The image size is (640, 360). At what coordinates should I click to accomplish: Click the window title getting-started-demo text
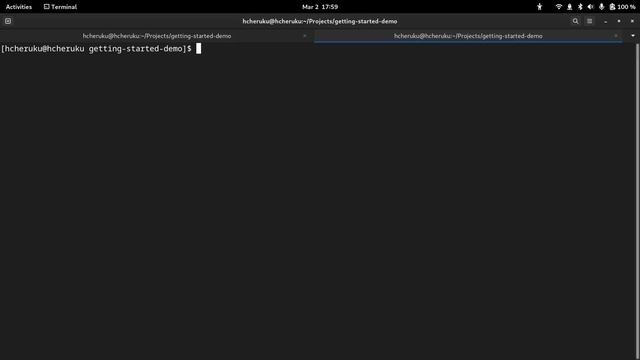coord(320,21)
